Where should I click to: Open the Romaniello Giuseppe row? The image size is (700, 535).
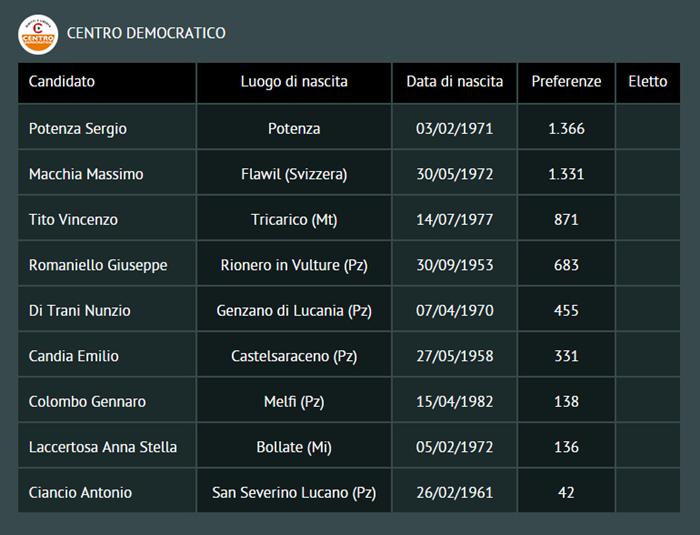click(98, 265)
